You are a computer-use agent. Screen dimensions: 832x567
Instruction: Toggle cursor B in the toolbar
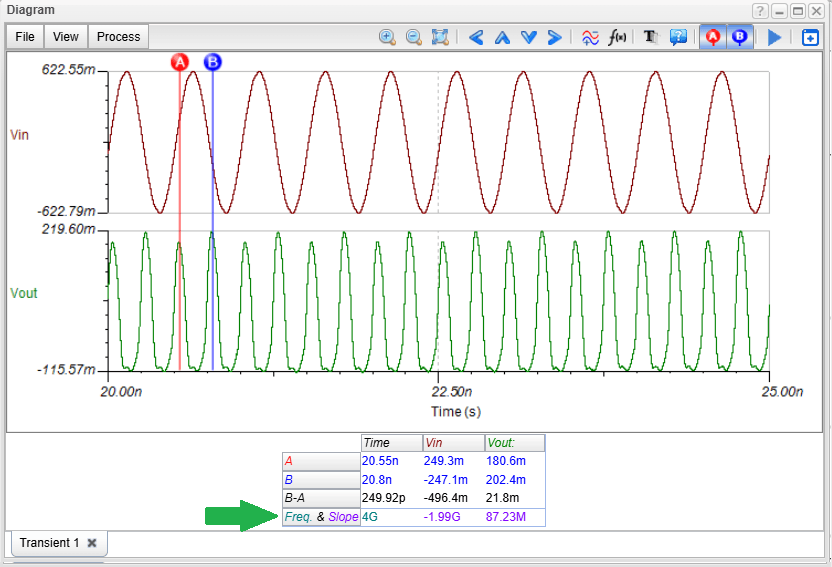[x=739, y=37]
